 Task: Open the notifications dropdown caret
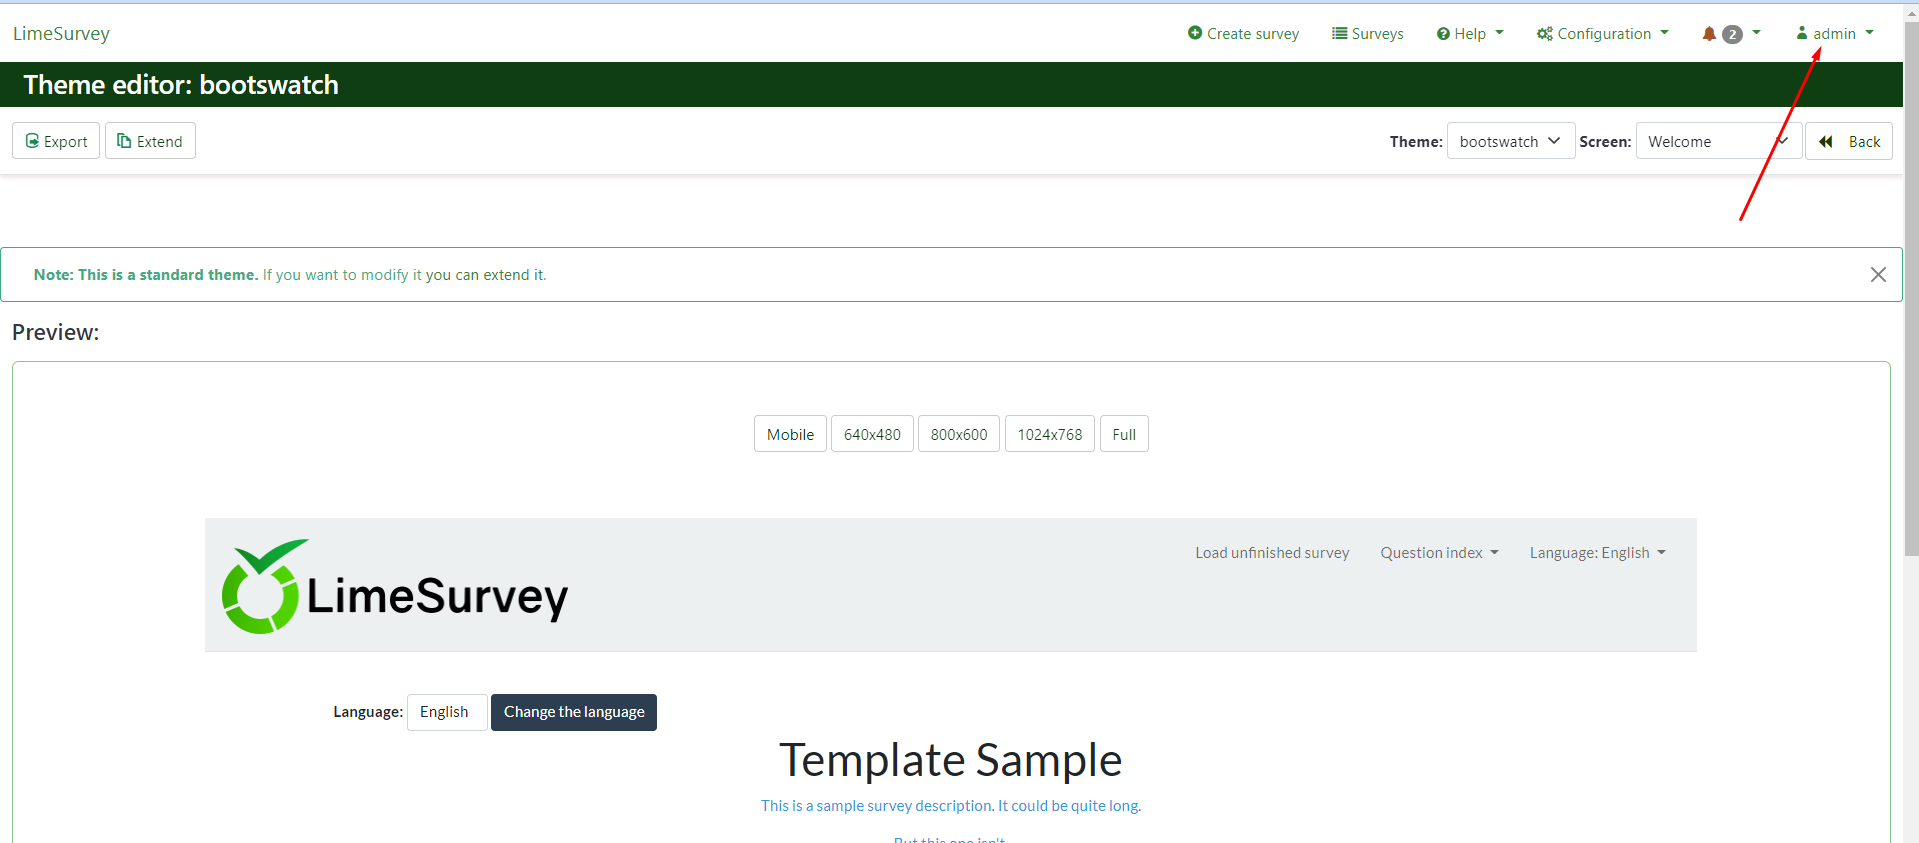(1756, 33)
